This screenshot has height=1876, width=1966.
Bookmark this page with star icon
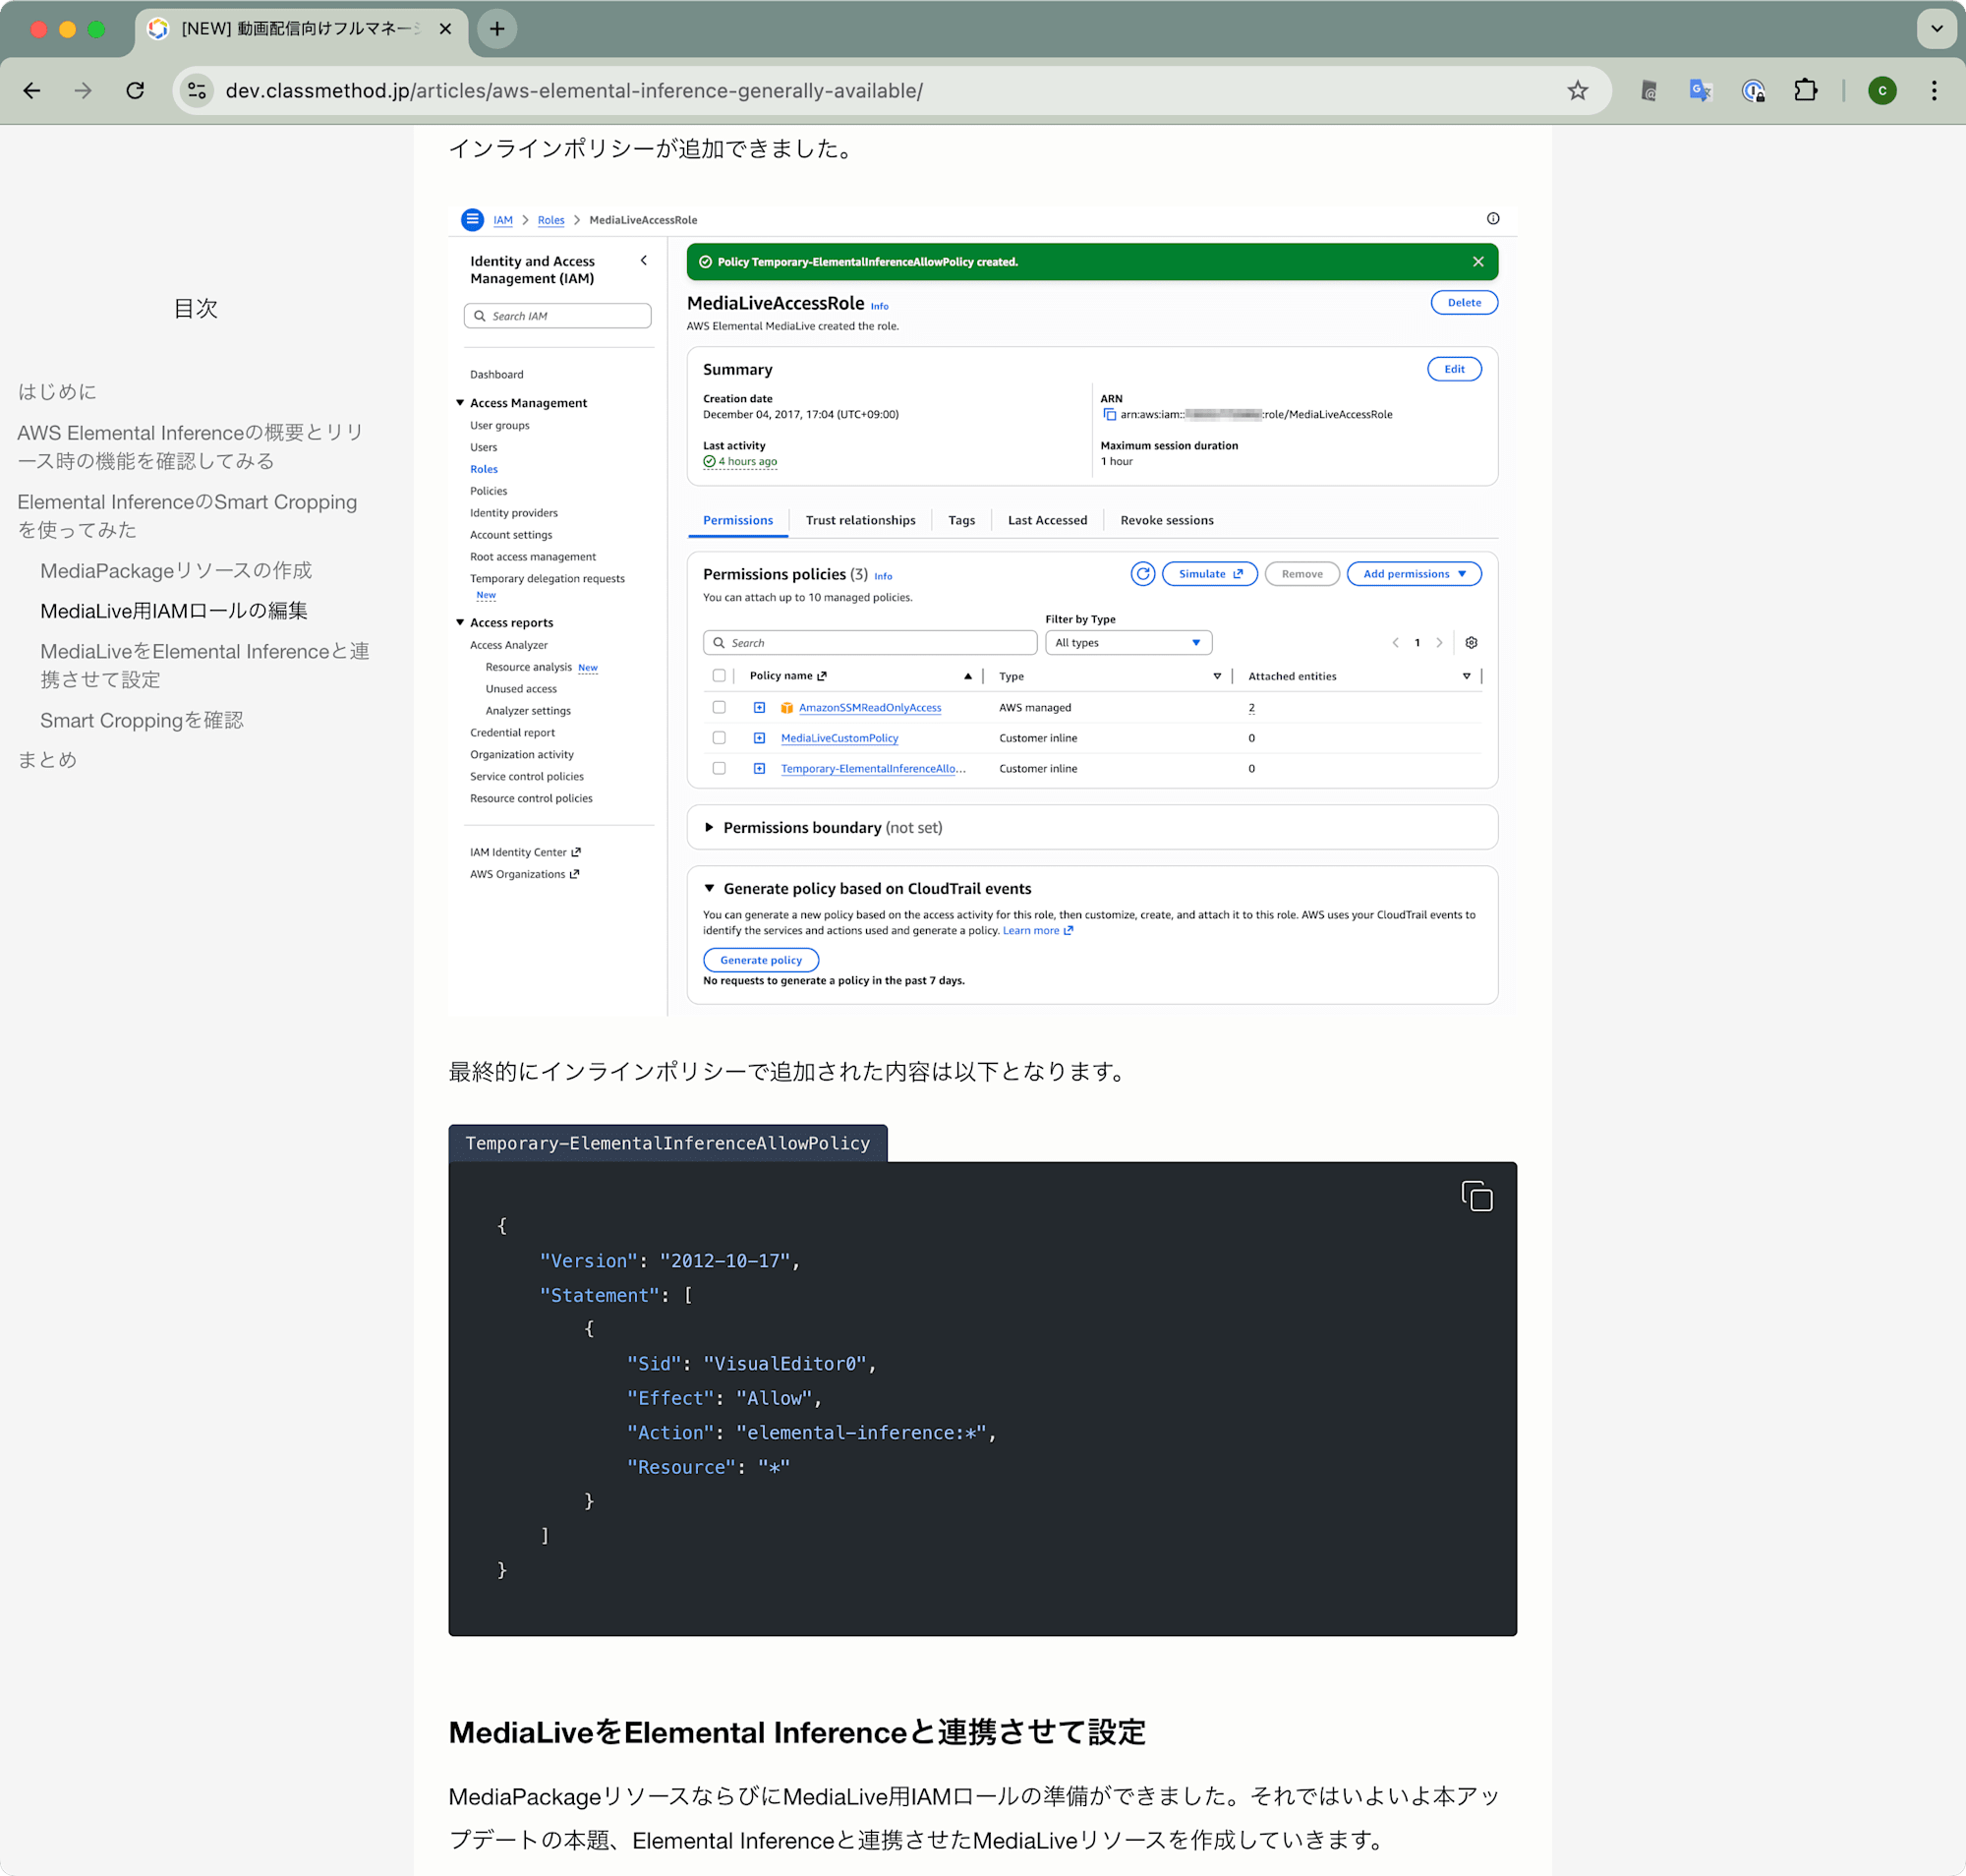[x=1577, y=91]
